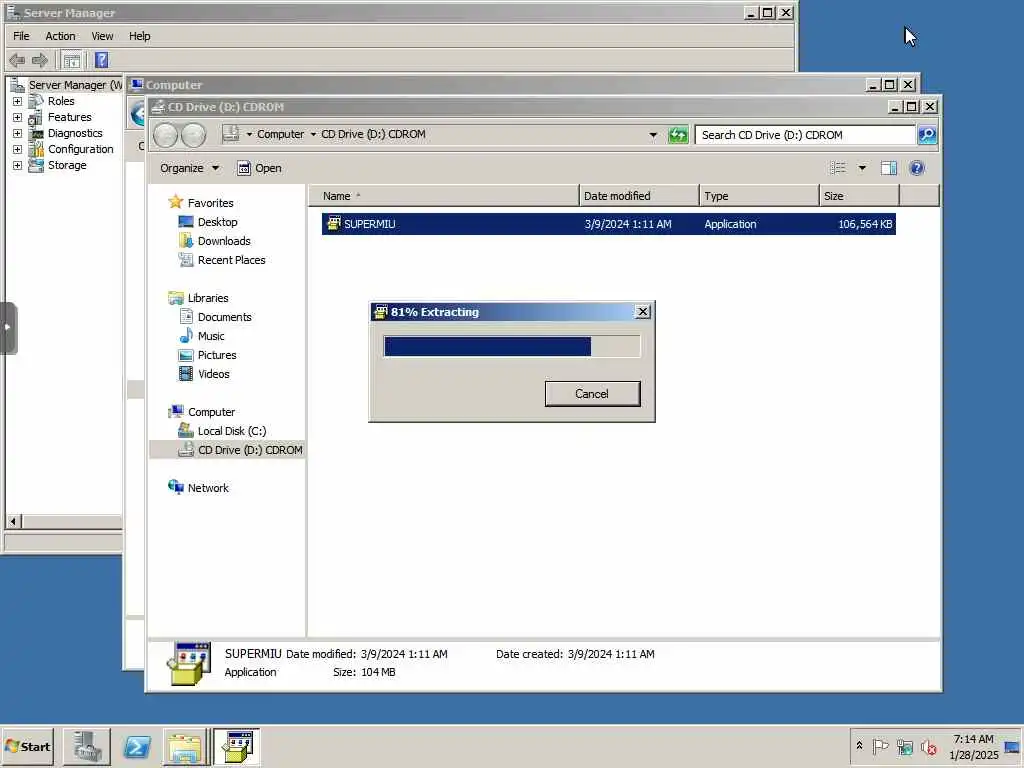Select the Server Manager root tree node
Screen dimensions: 1024x768
point(67,85)
